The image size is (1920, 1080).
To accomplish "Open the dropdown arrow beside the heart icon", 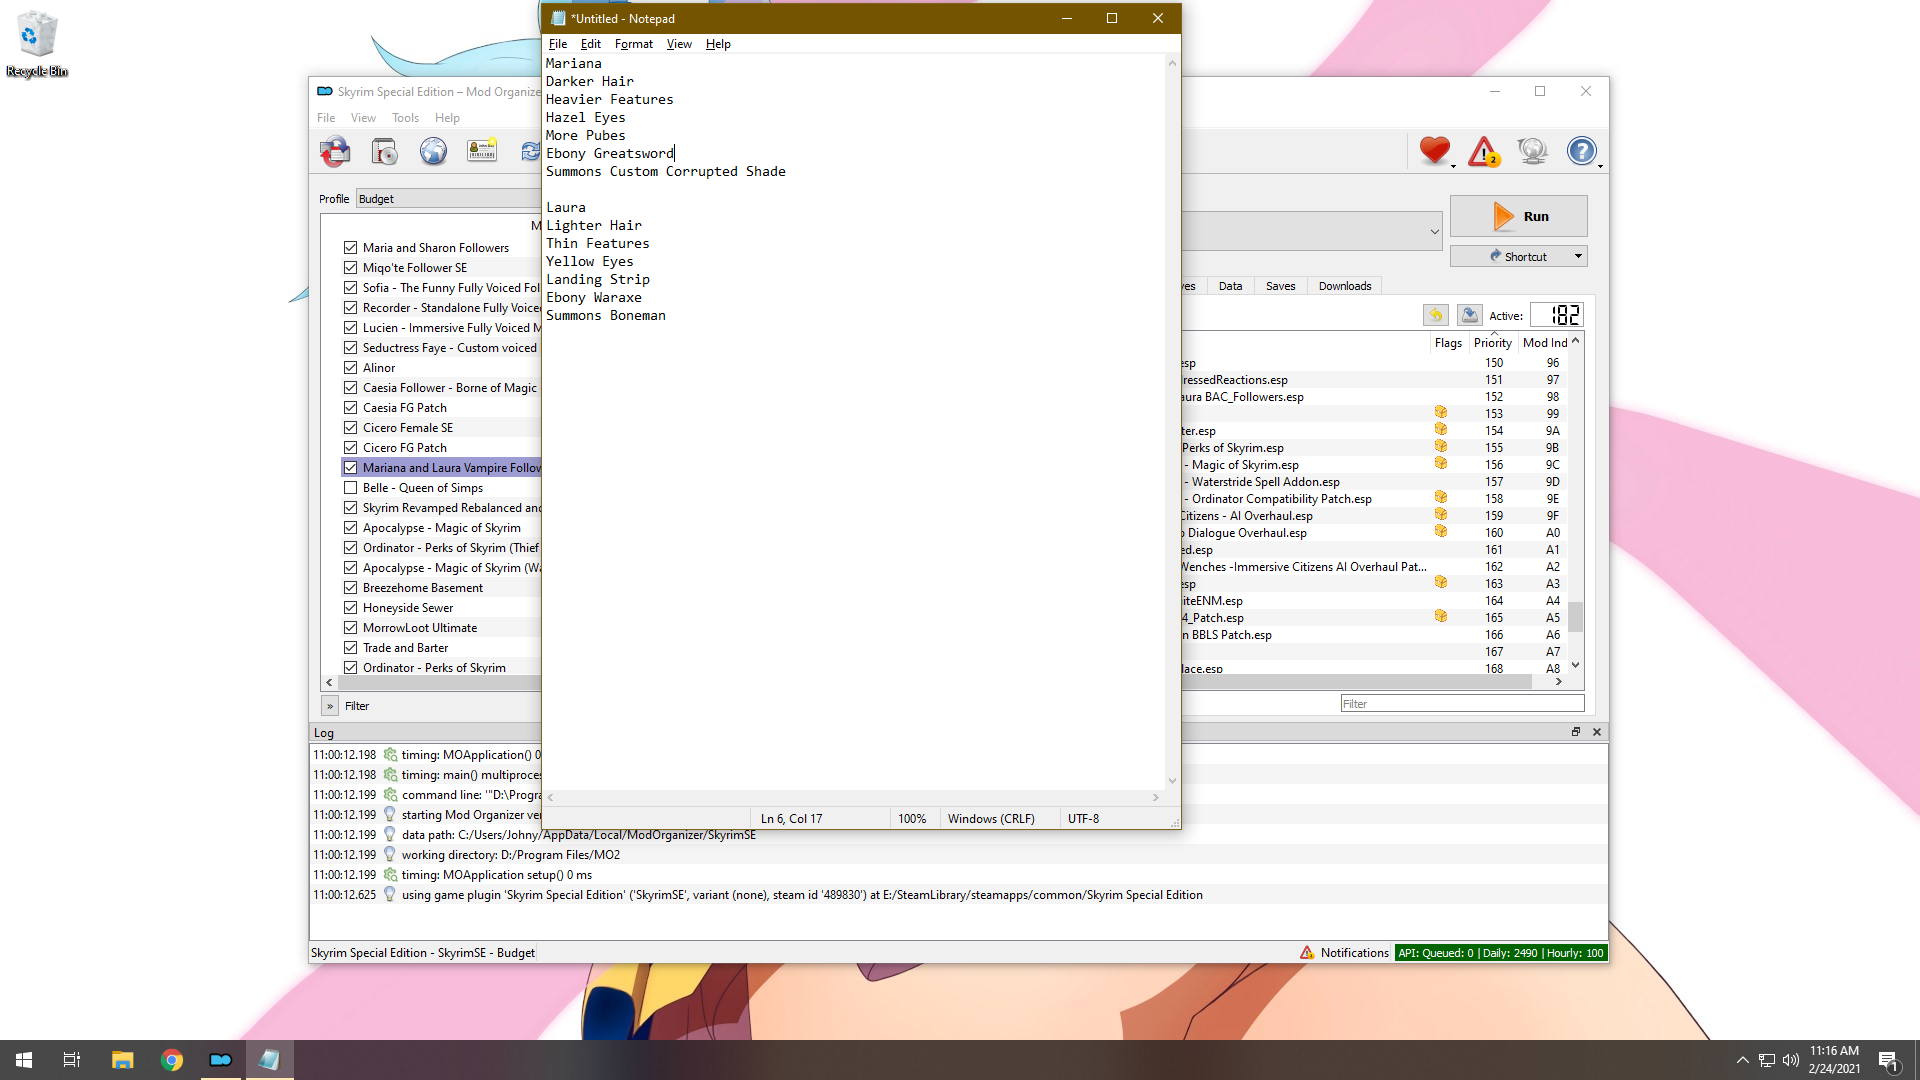I will tap(1454, 166).
